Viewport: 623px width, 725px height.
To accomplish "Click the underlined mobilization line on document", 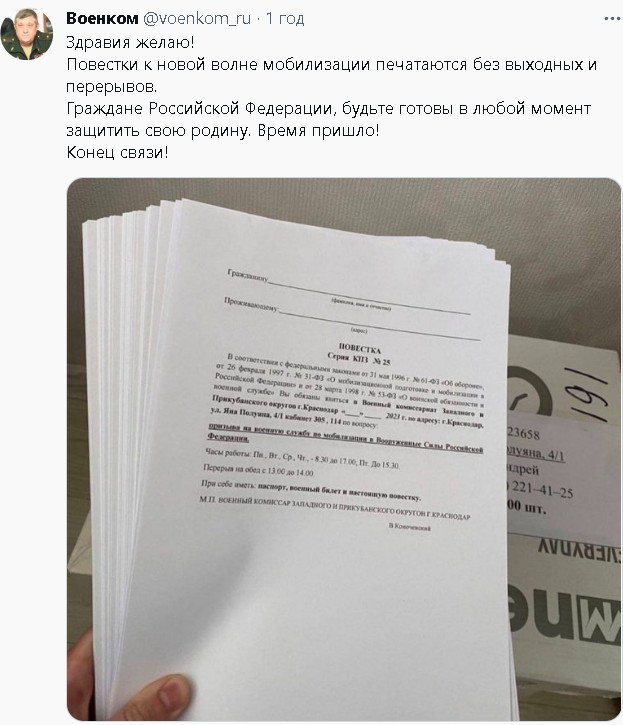I will coord(345,438).
